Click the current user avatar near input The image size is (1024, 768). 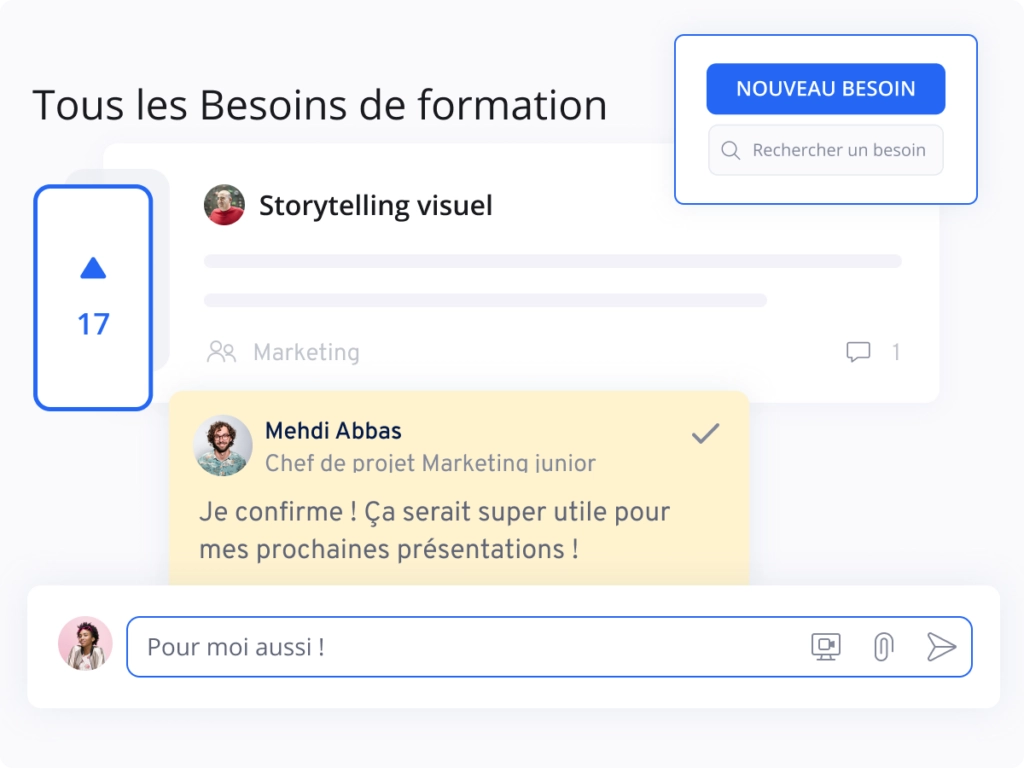(x=85, y=643)
